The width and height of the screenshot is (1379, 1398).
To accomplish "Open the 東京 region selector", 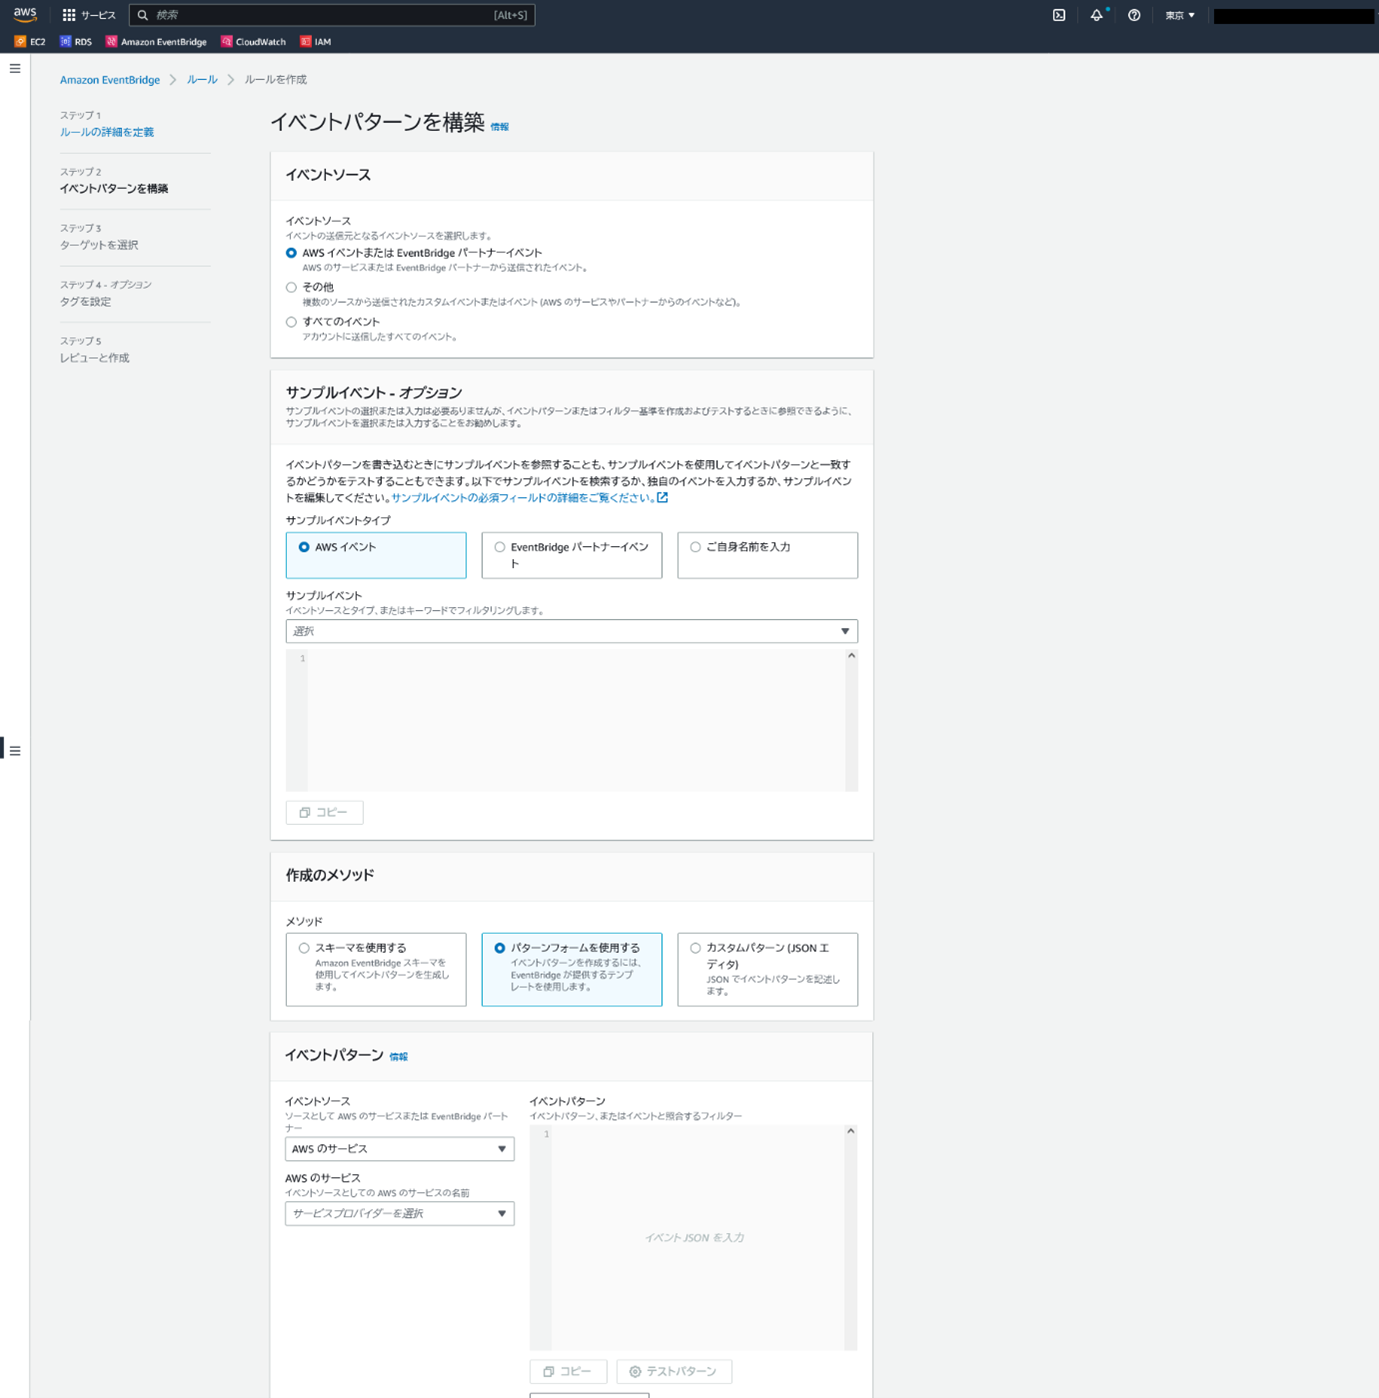I will [x=1180, y=15].
